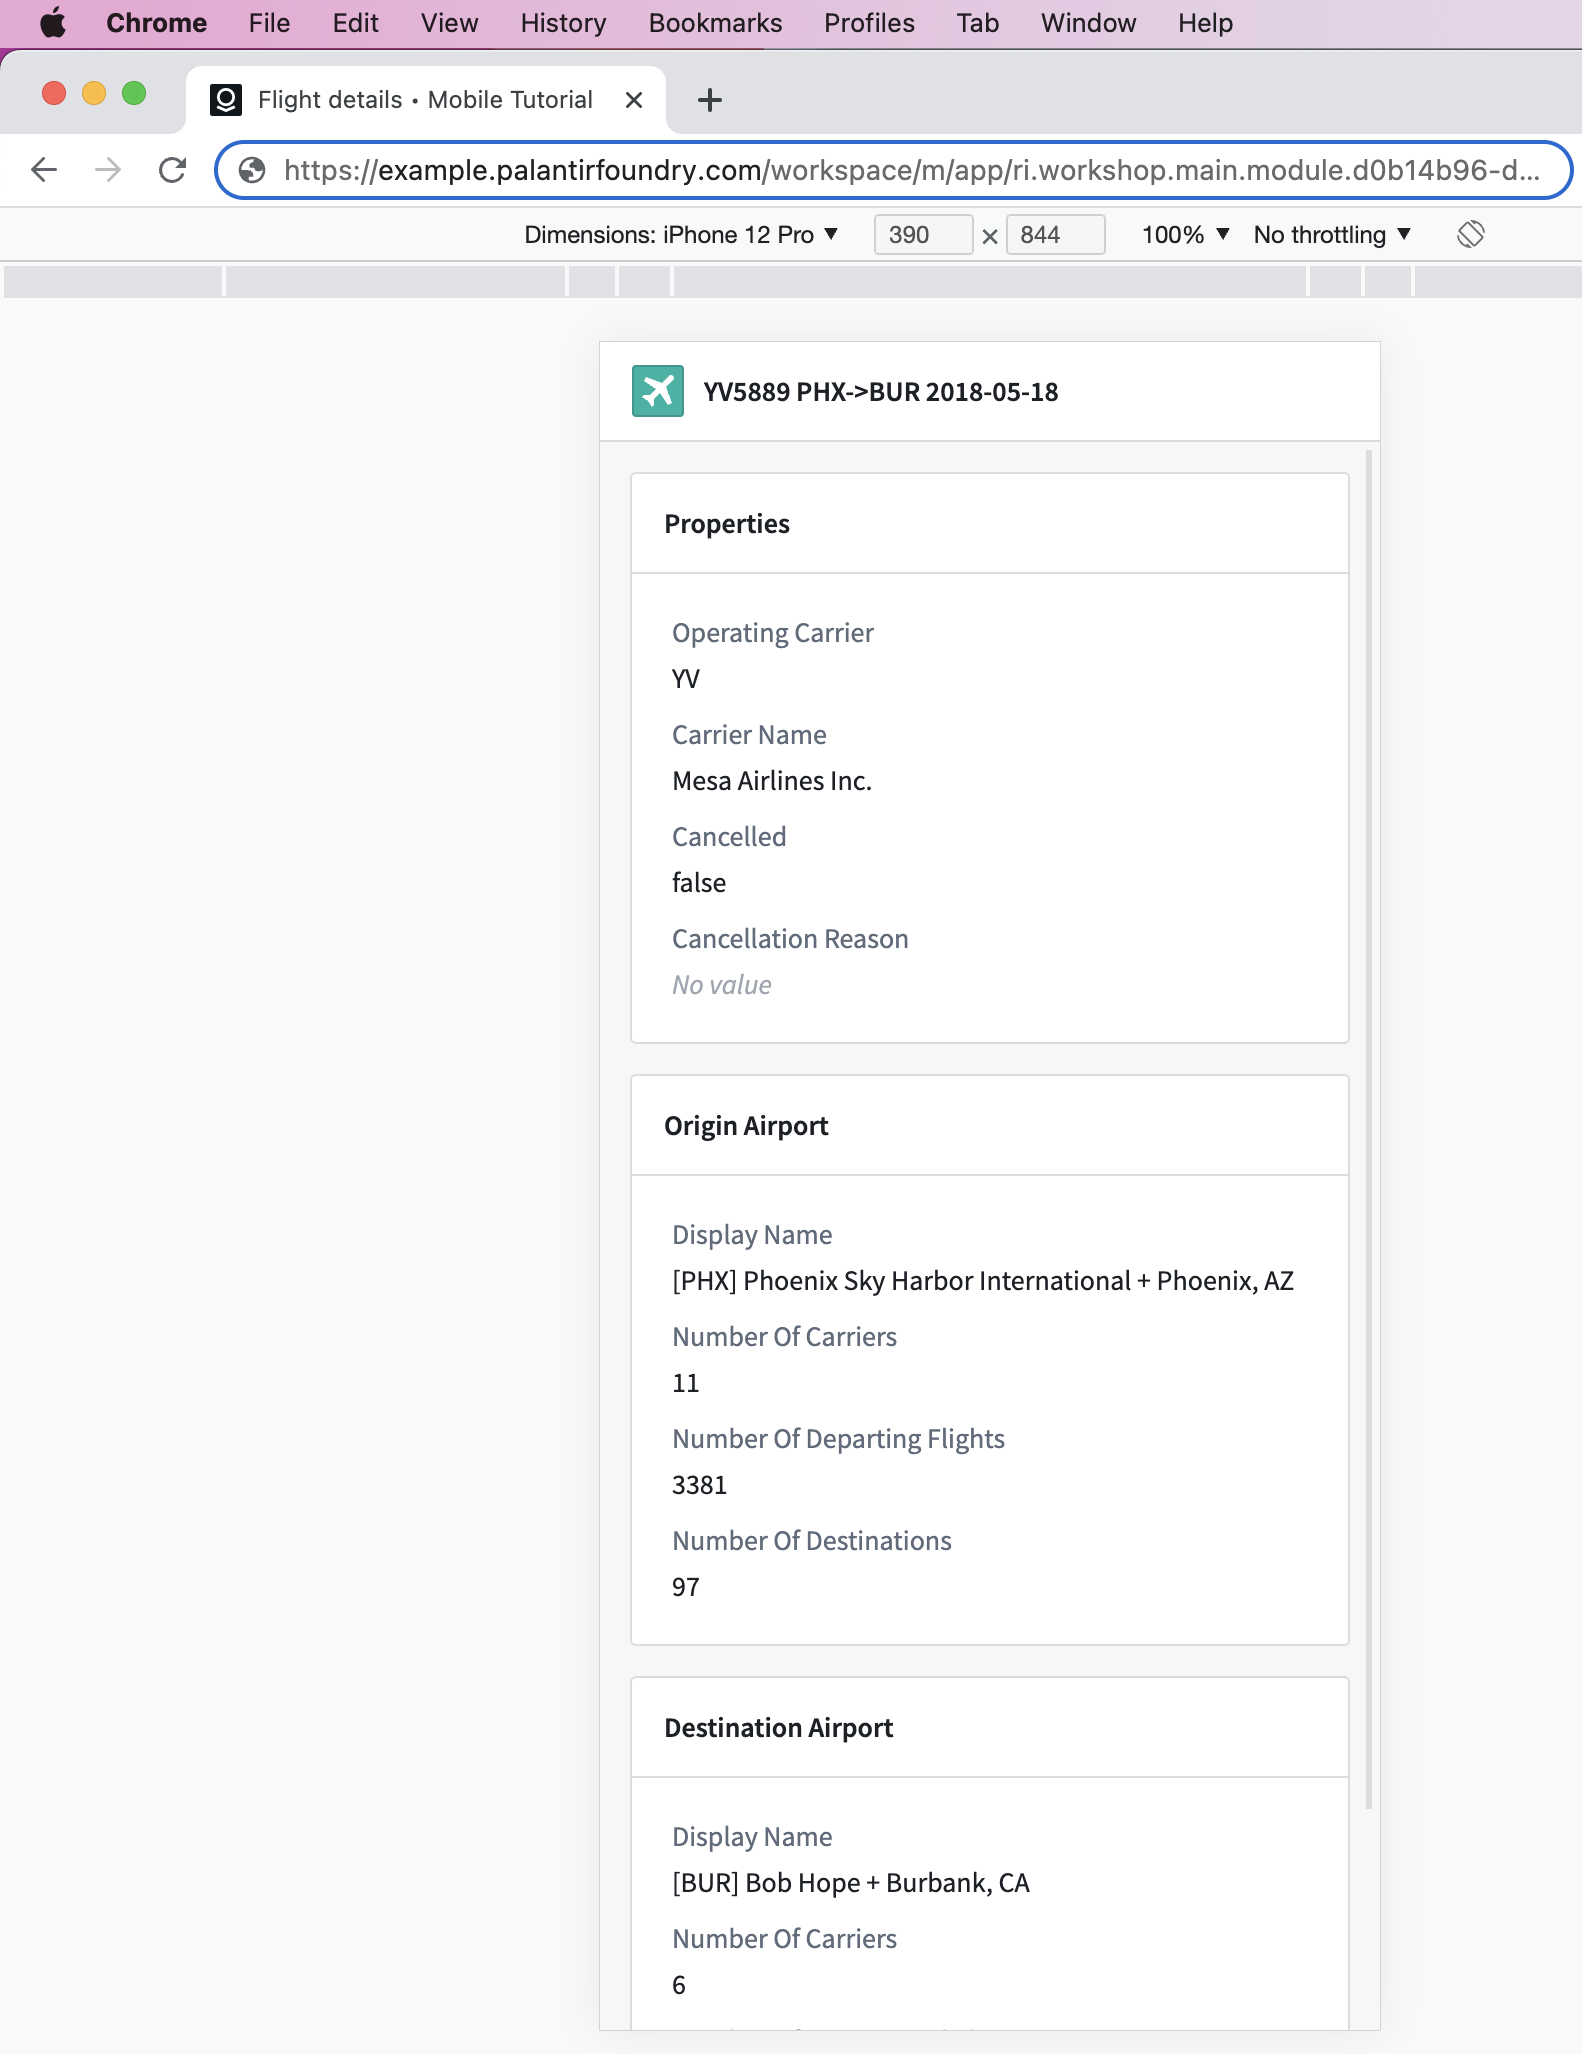Screen dimensions: 1582x2054
Task: Click the Properties section header
Action: (x=990, y=524)
